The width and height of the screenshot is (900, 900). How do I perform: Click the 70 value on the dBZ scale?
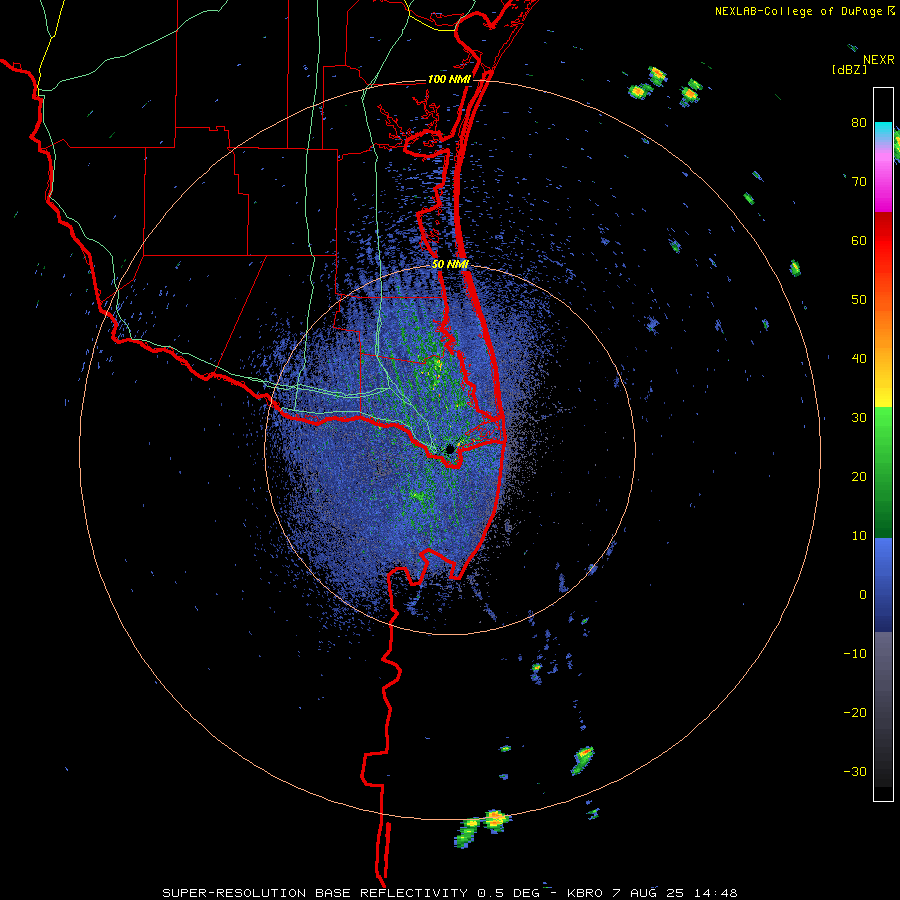[859, 182]
